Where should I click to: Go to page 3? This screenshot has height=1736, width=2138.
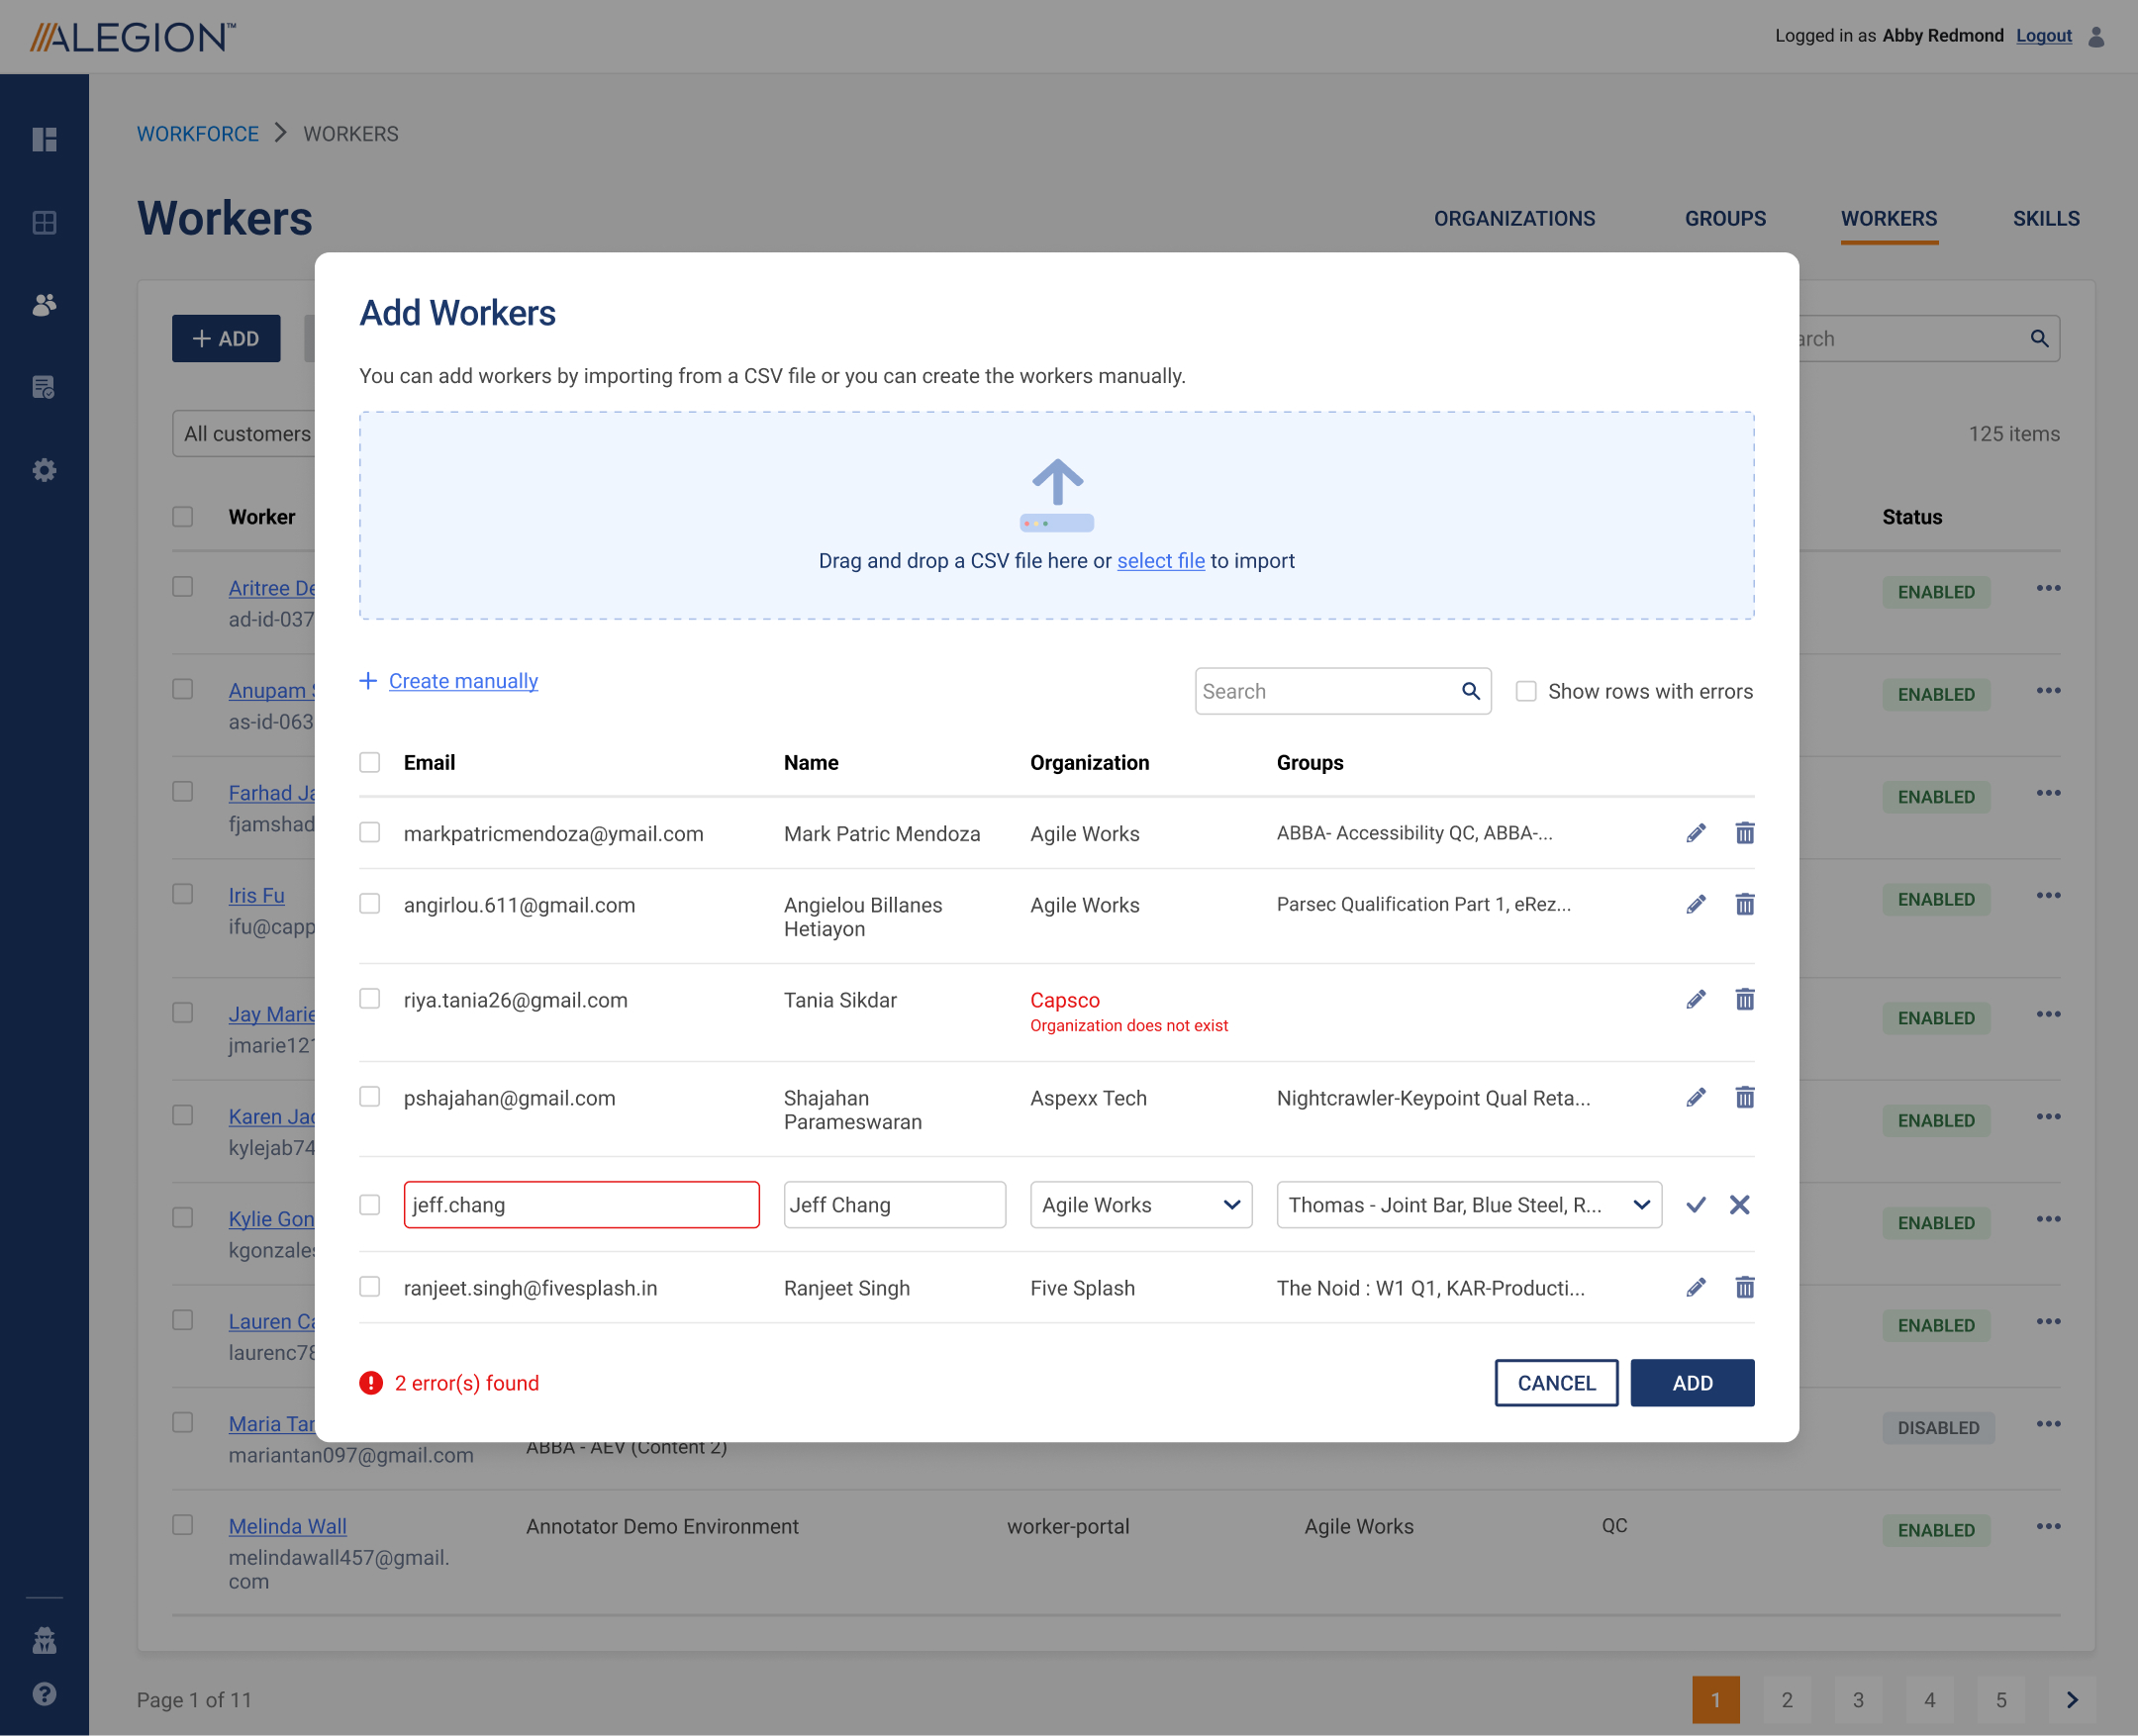click(1858, 1699)
